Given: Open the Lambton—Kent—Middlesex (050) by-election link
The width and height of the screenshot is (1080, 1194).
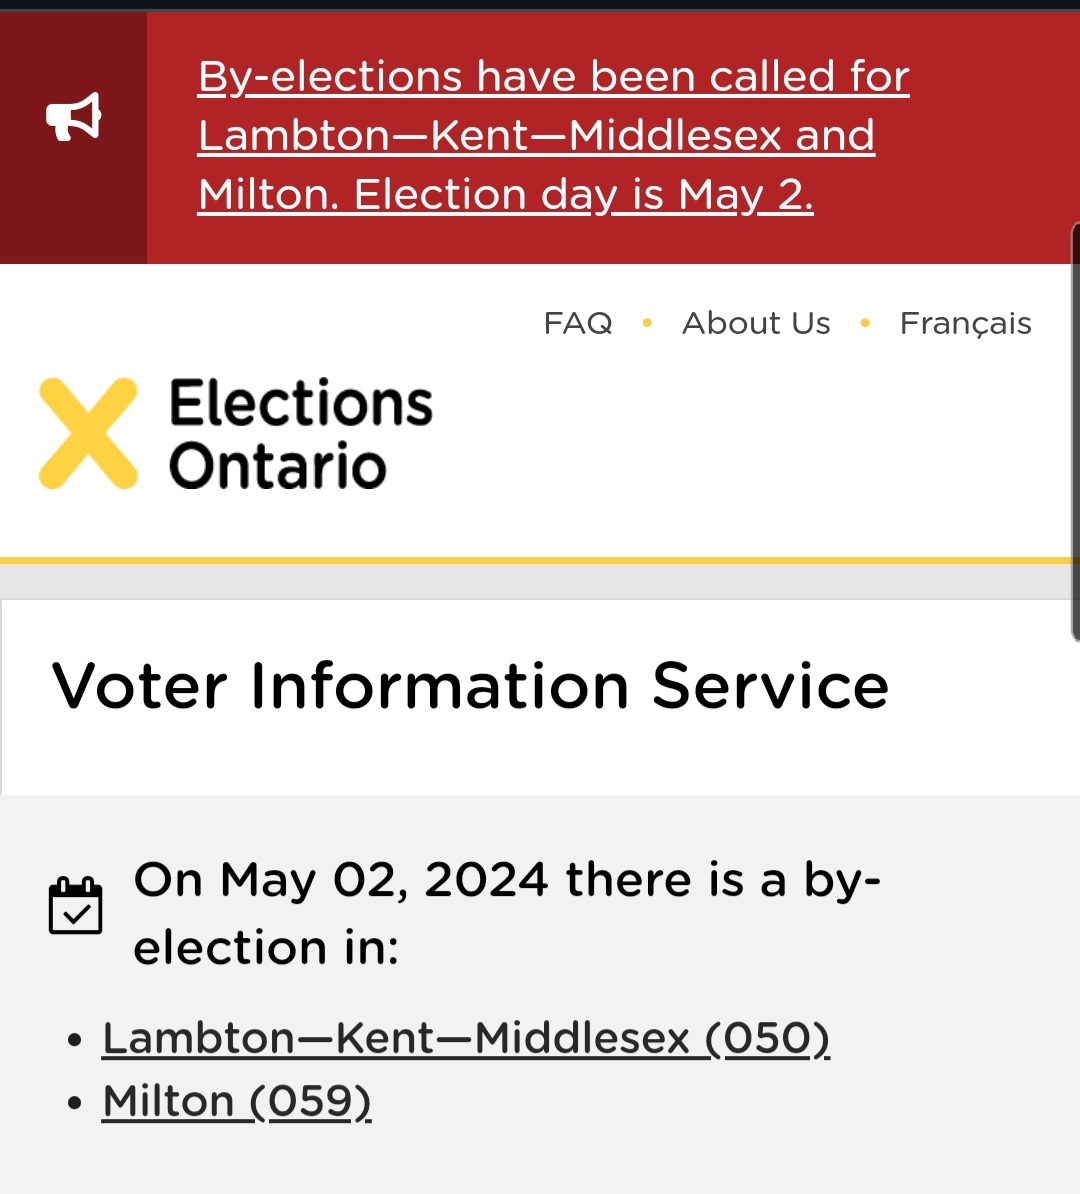Looking at the screenshot, I should pos(466,1038).
